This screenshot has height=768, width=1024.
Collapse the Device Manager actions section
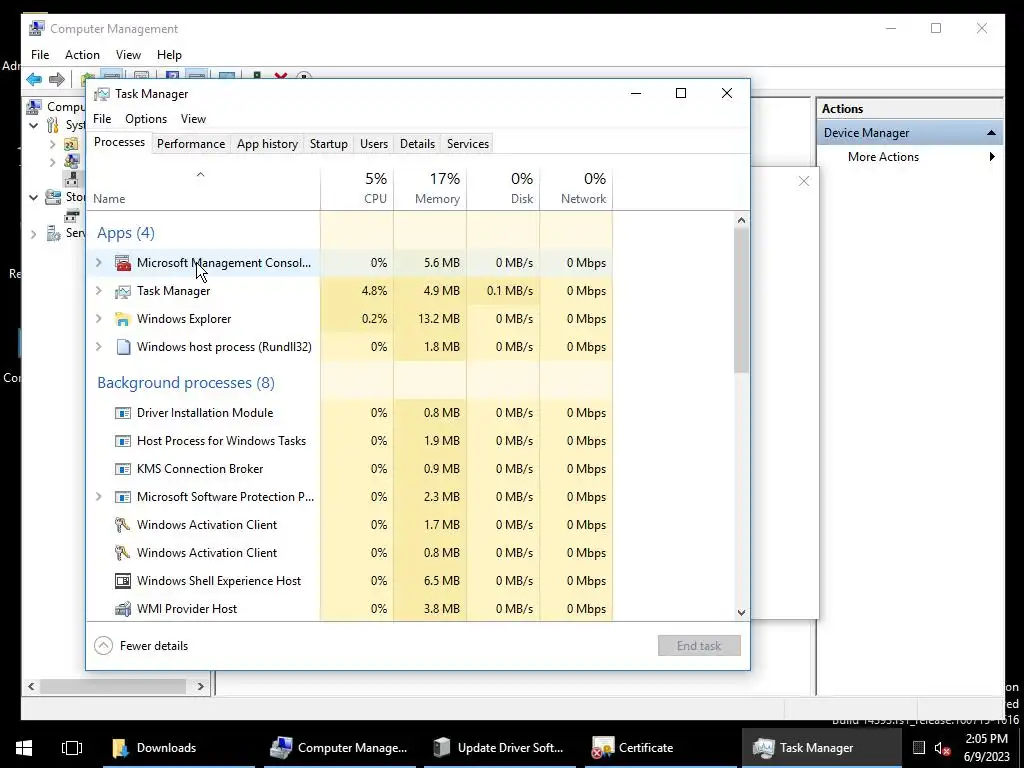pyautogui.click(x=991, y=133)
